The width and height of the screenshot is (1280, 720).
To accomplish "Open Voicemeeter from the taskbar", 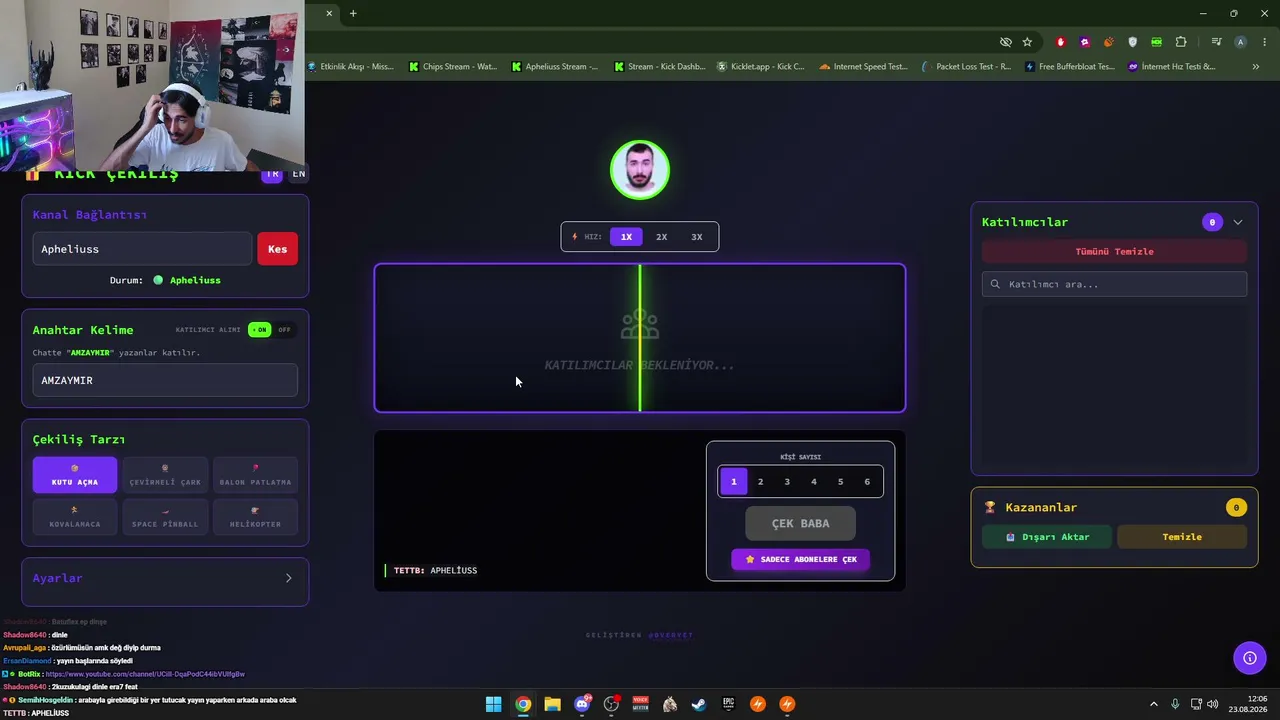I will point(641,704).
